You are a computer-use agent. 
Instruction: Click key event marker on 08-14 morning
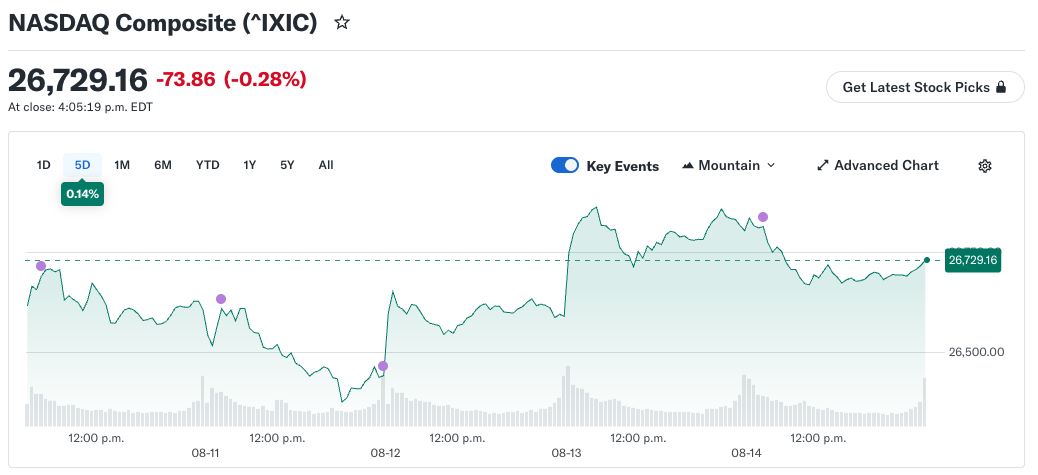(x=763, y=217)
